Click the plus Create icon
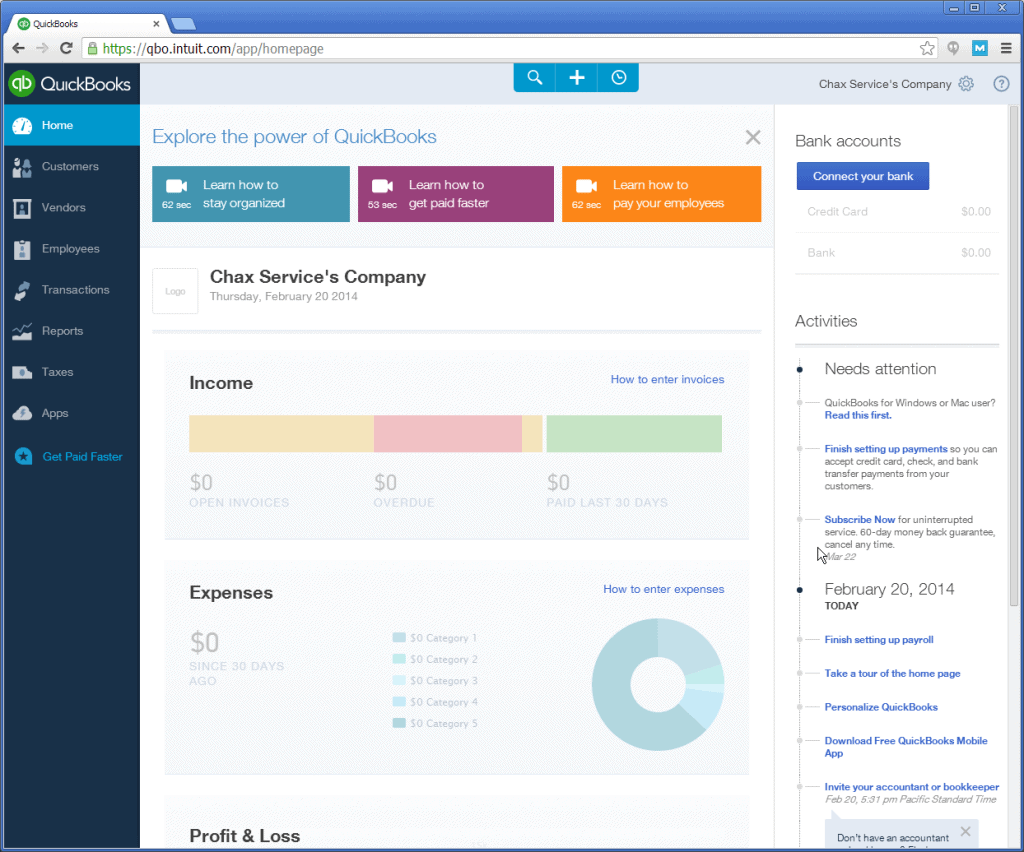The width and height of the screenshot is (1024, 852). (577, 78)
